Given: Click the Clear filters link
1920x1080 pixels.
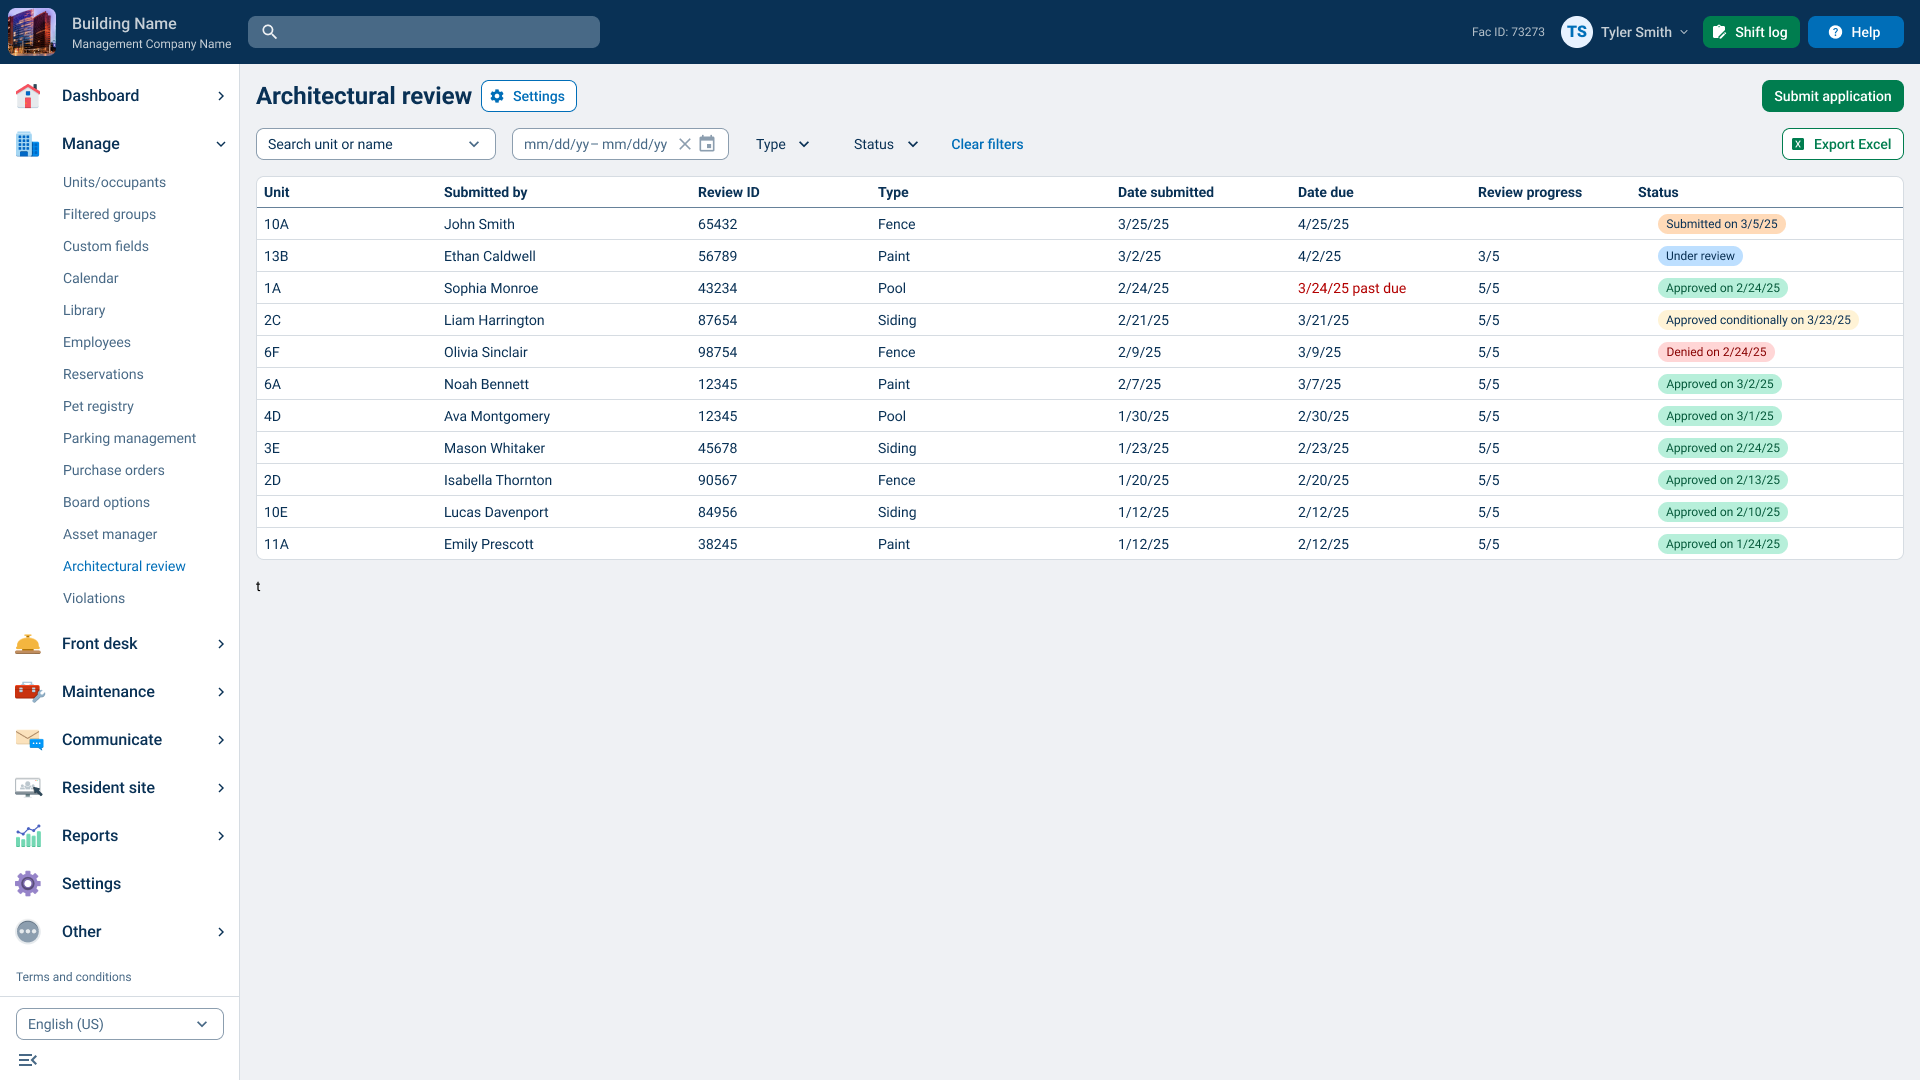Looking at the screenshot, I should tap(987, 144).
